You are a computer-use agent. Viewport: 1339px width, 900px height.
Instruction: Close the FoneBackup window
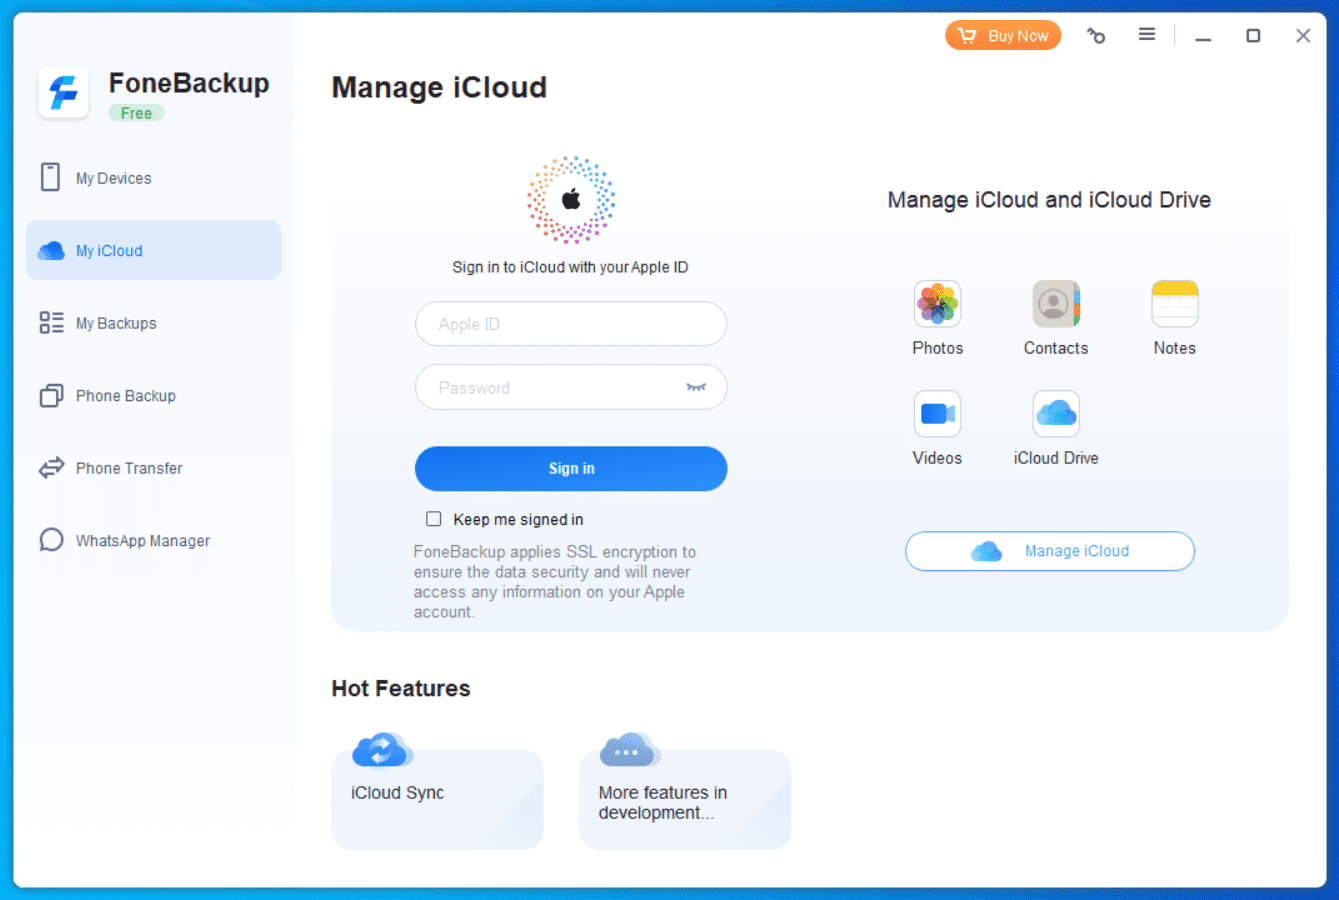pos(1303,36)
